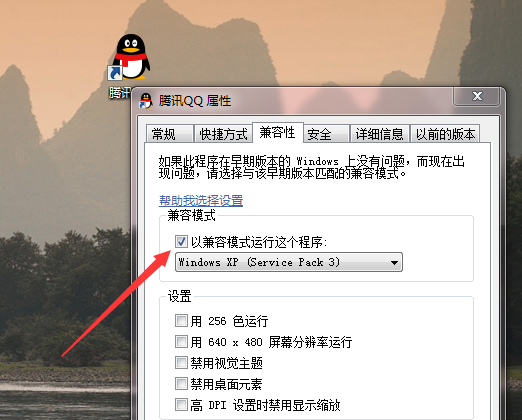Click the compatibility mode dropdown arrow
The height and width of the screenshot is (420, 522).
[394, 263]
